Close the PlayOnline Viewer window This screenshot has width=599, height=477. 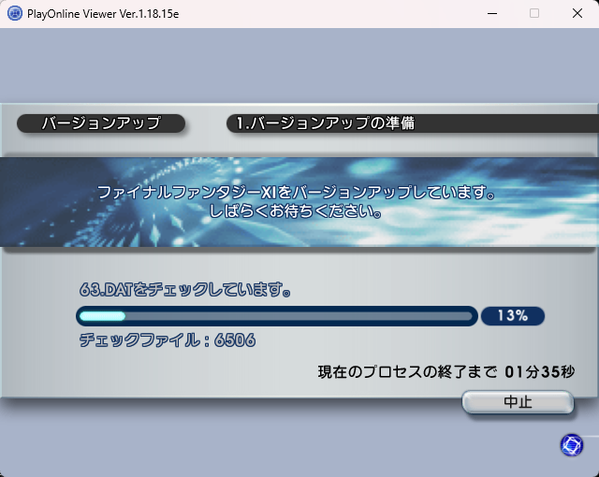577,14
